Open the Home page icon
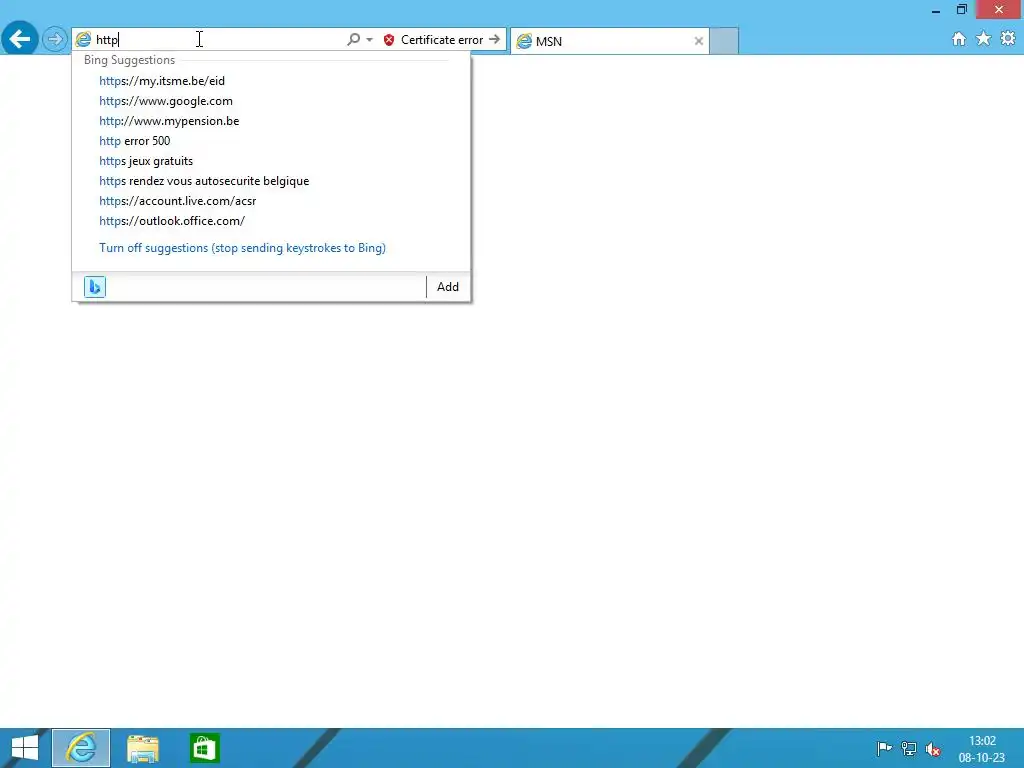1024x768 pixels. pos(959,39)
